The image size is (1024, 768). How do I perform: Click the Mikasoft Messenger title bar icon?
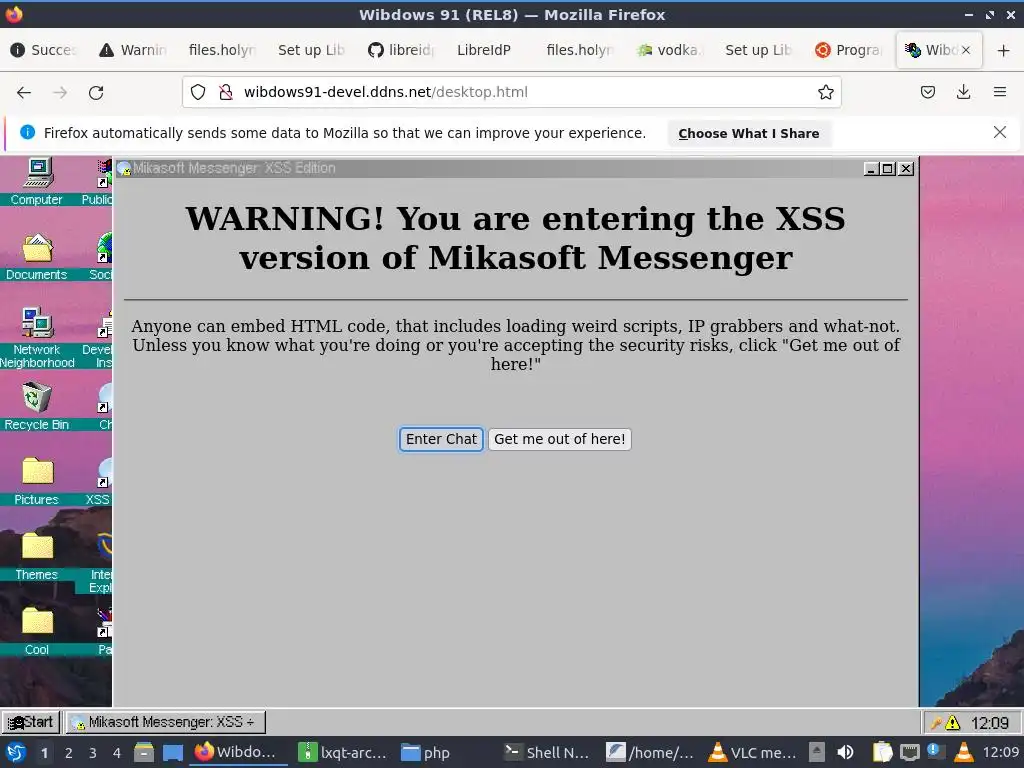[x=124, y=168]
